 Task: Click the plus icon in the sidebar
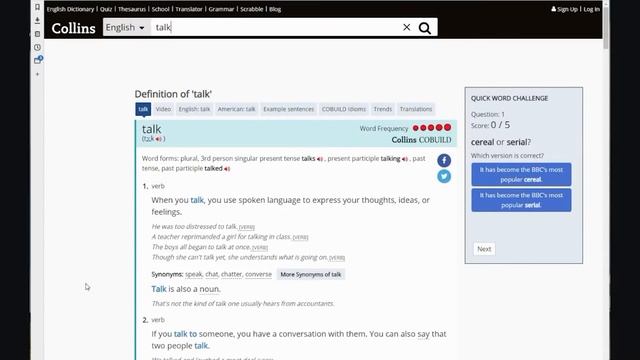coord(37,74)
